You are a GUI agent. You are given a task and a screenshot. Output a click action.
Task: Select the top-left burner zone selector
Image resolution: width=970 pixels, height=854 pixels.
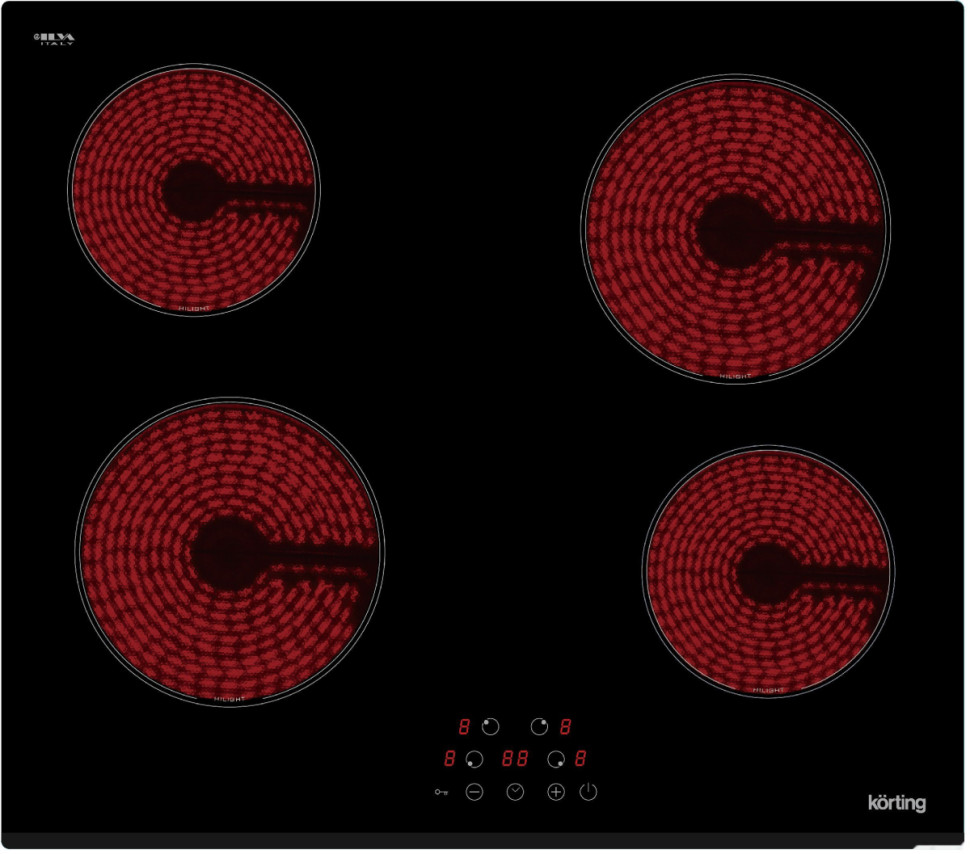(x=490, y=727)
